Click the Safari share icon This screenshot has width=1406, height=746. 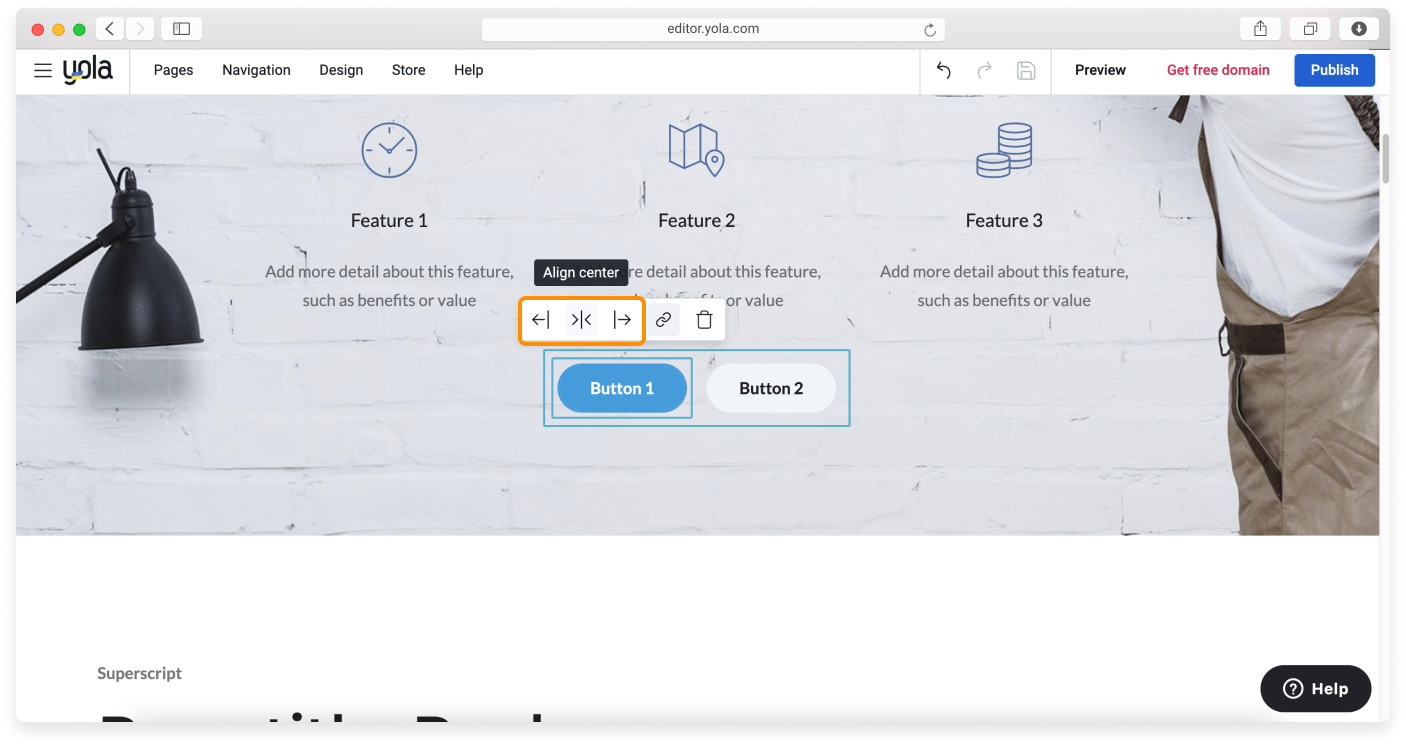1260,29
